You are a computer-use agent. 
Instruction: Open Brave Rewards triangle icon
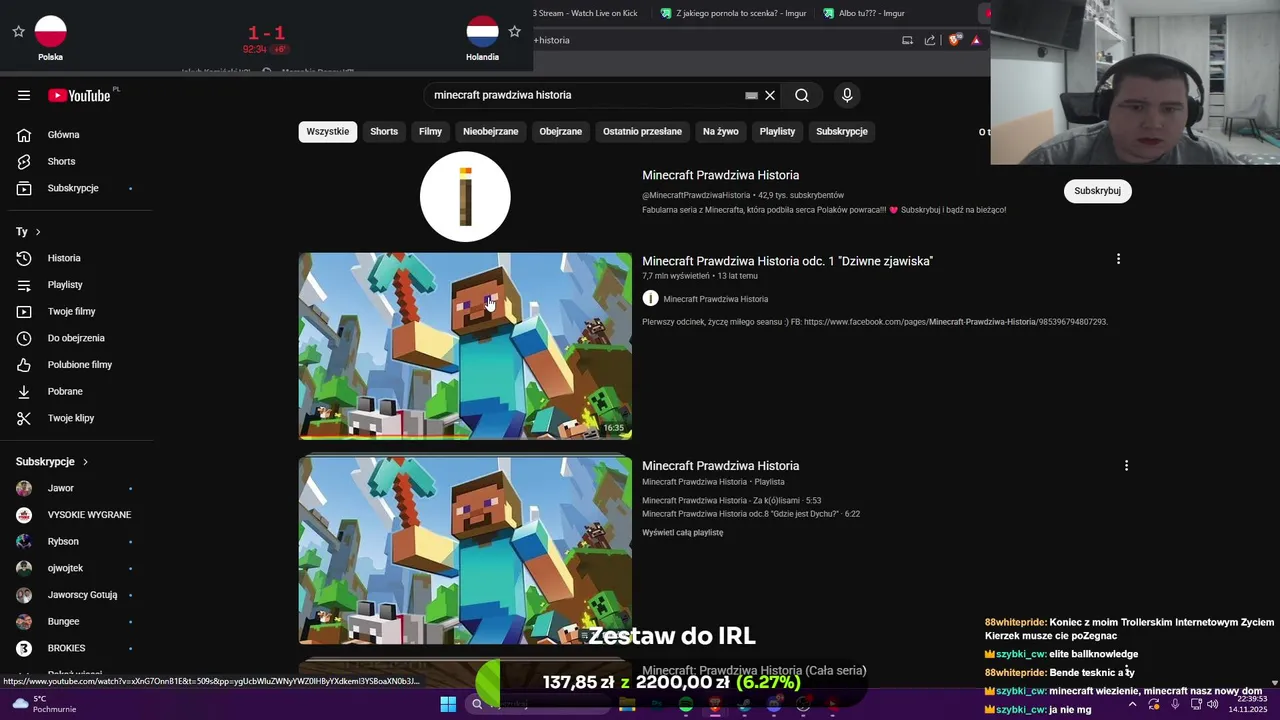(976, 40)
